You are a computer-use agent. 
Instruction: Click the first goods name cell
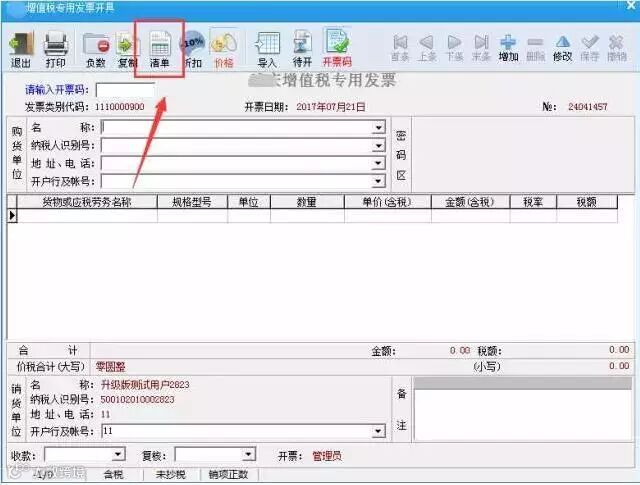click(x=87, y=216)
